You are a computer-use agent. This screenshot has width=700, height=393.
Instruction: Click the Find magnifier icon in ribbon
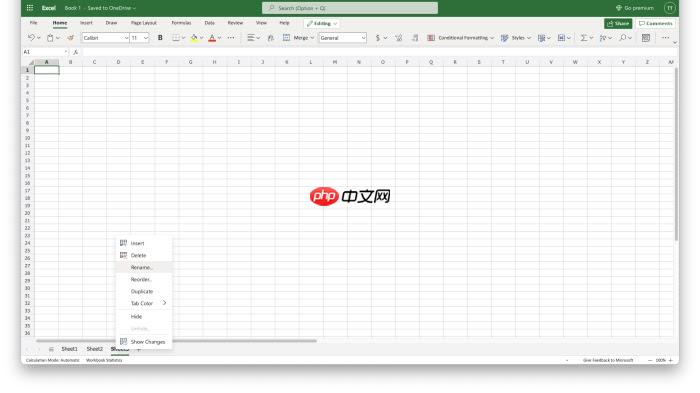click(623, 38)
